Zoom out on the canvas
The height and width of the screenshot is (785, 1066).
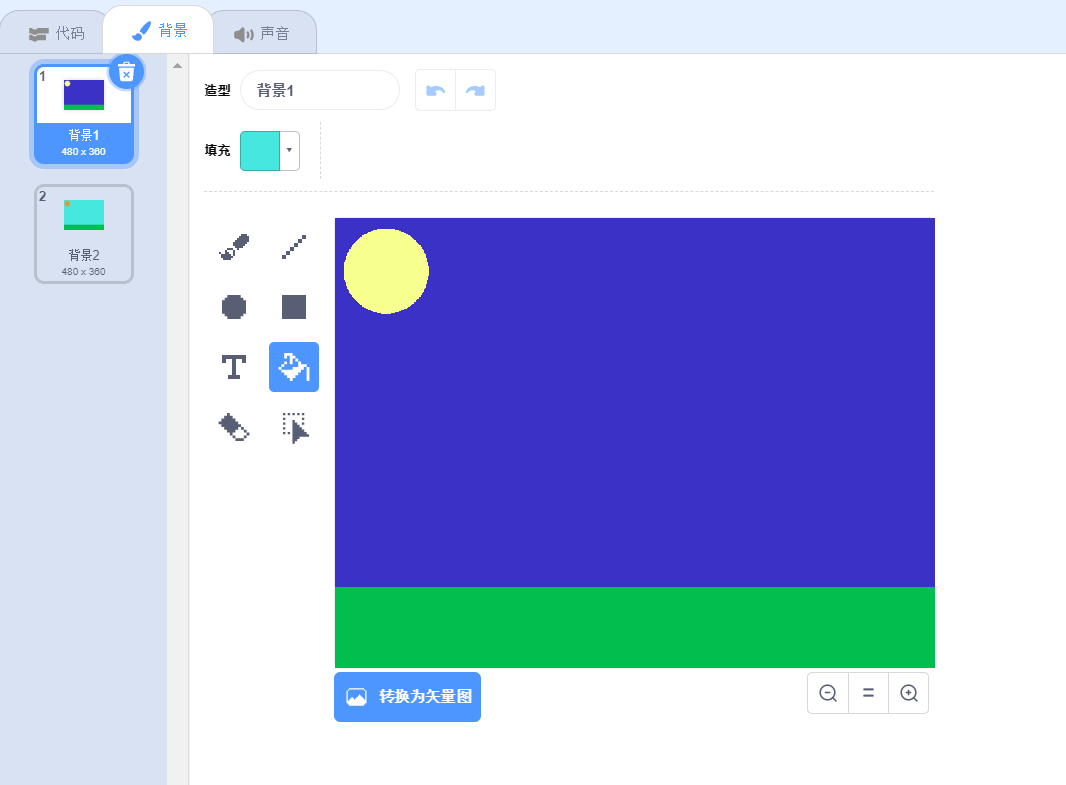coord(827,692)
